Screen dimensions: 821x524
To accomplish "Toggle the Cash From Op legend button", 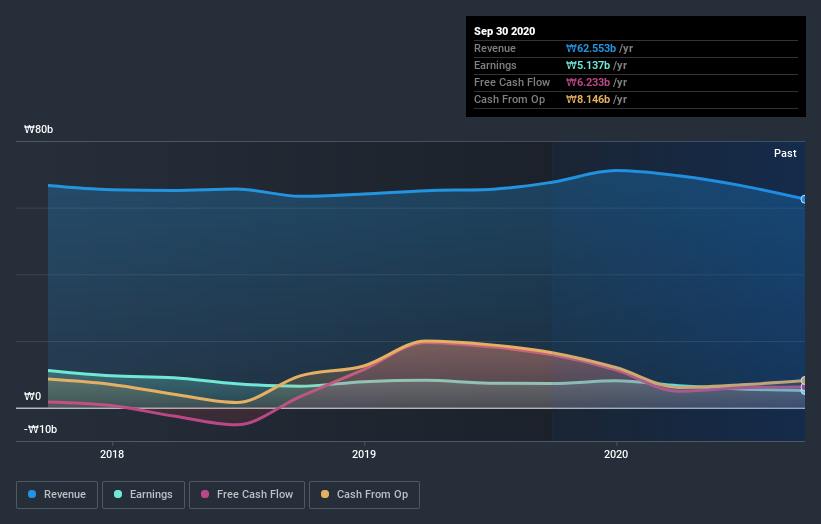I will (x=364, y=495).
